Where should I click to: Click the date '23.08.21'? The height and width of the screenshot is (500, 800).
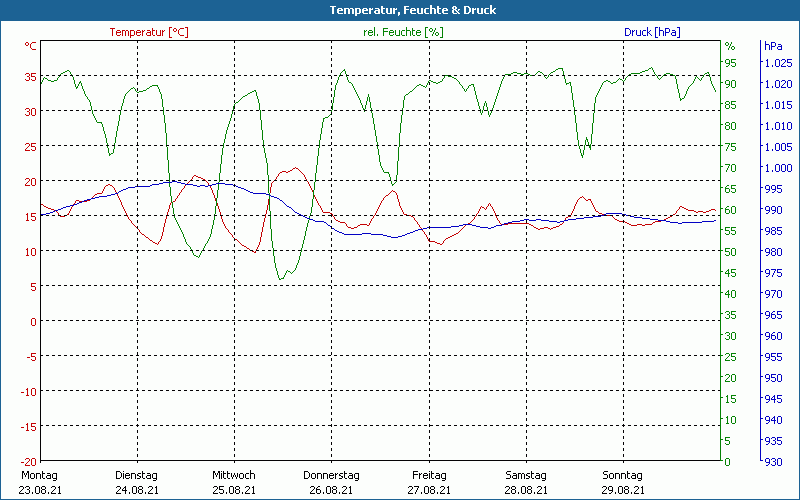[x=40, y=490]
